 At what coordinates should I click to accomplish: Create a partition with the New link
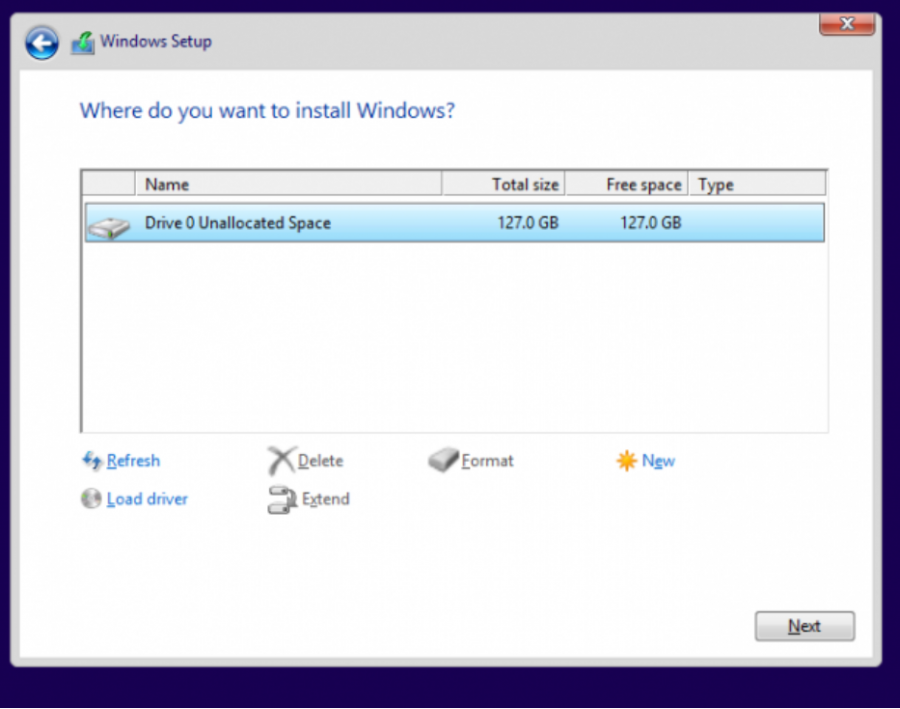tap(658, 460)
